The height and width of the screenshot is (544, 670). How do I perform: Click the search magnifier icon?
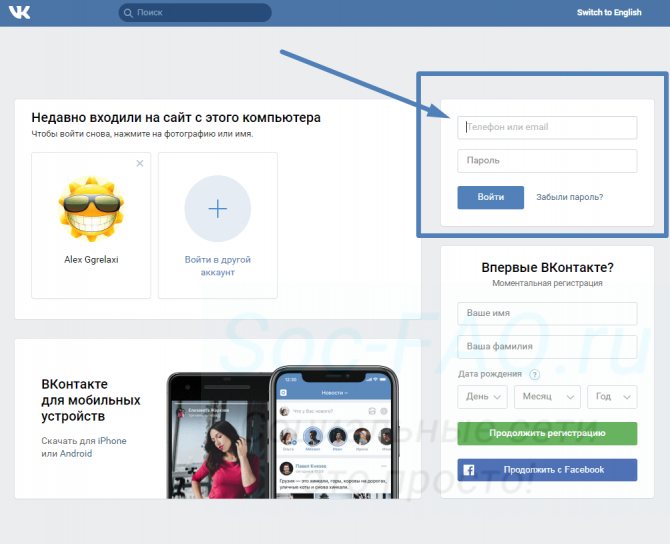point(128,13)
